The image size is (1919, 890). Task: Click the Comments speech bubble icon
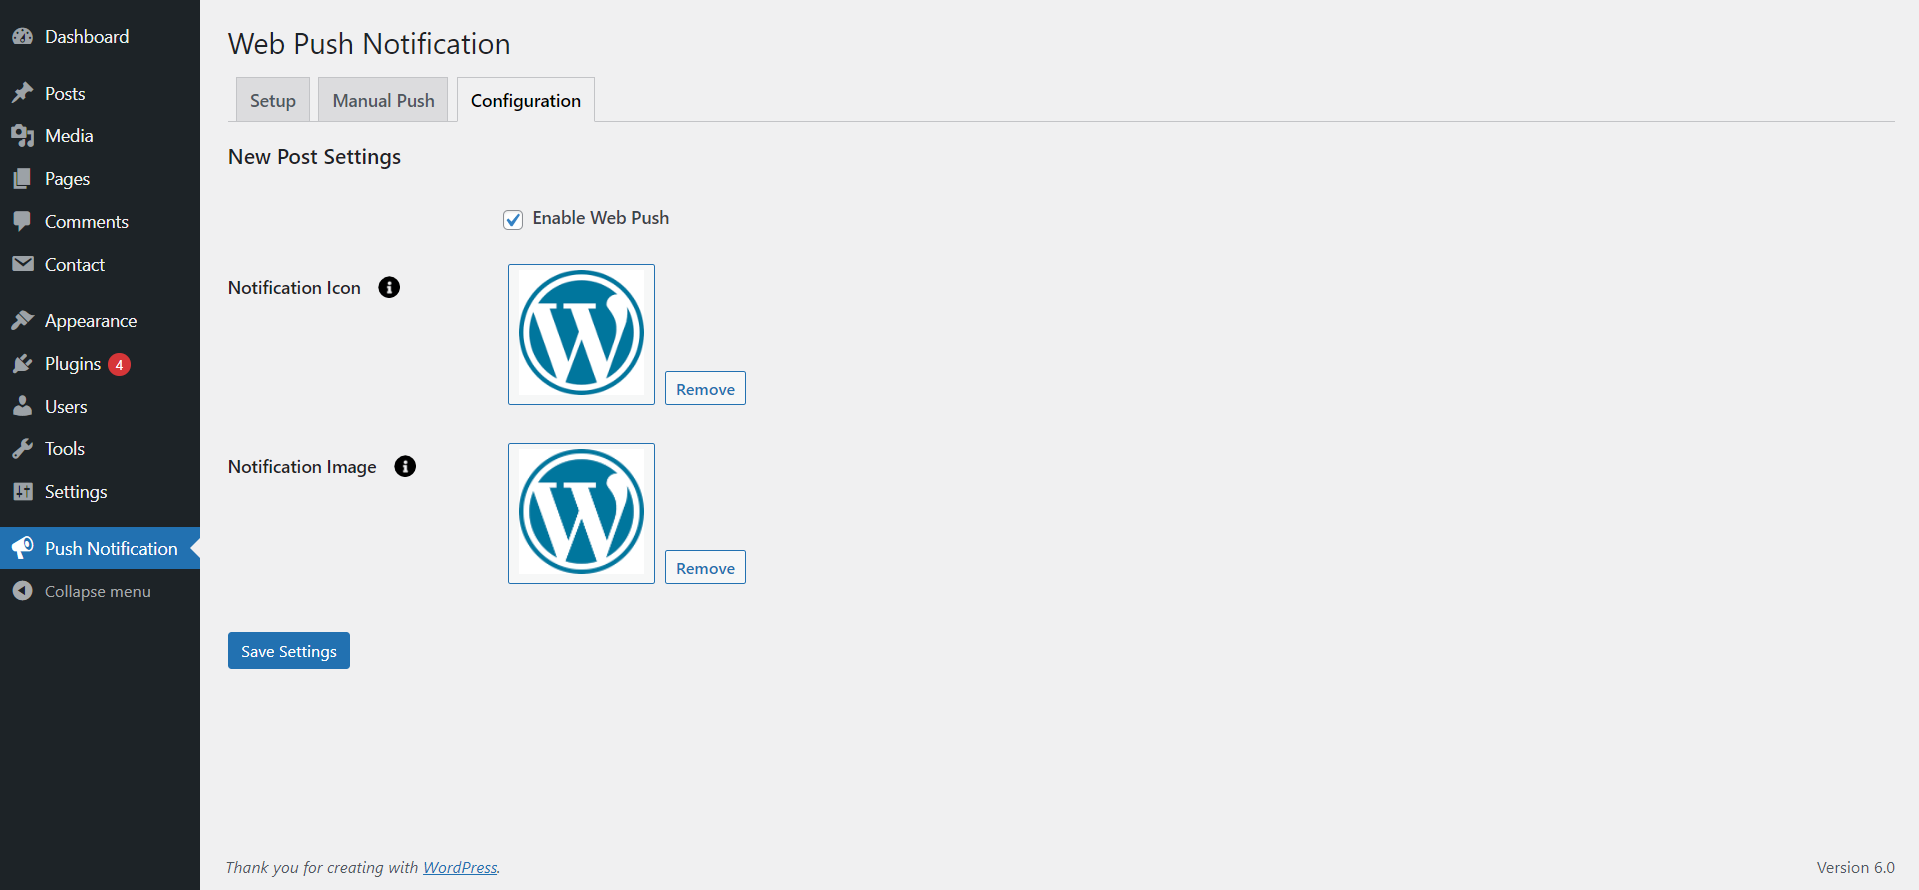[x=23, y=222]
